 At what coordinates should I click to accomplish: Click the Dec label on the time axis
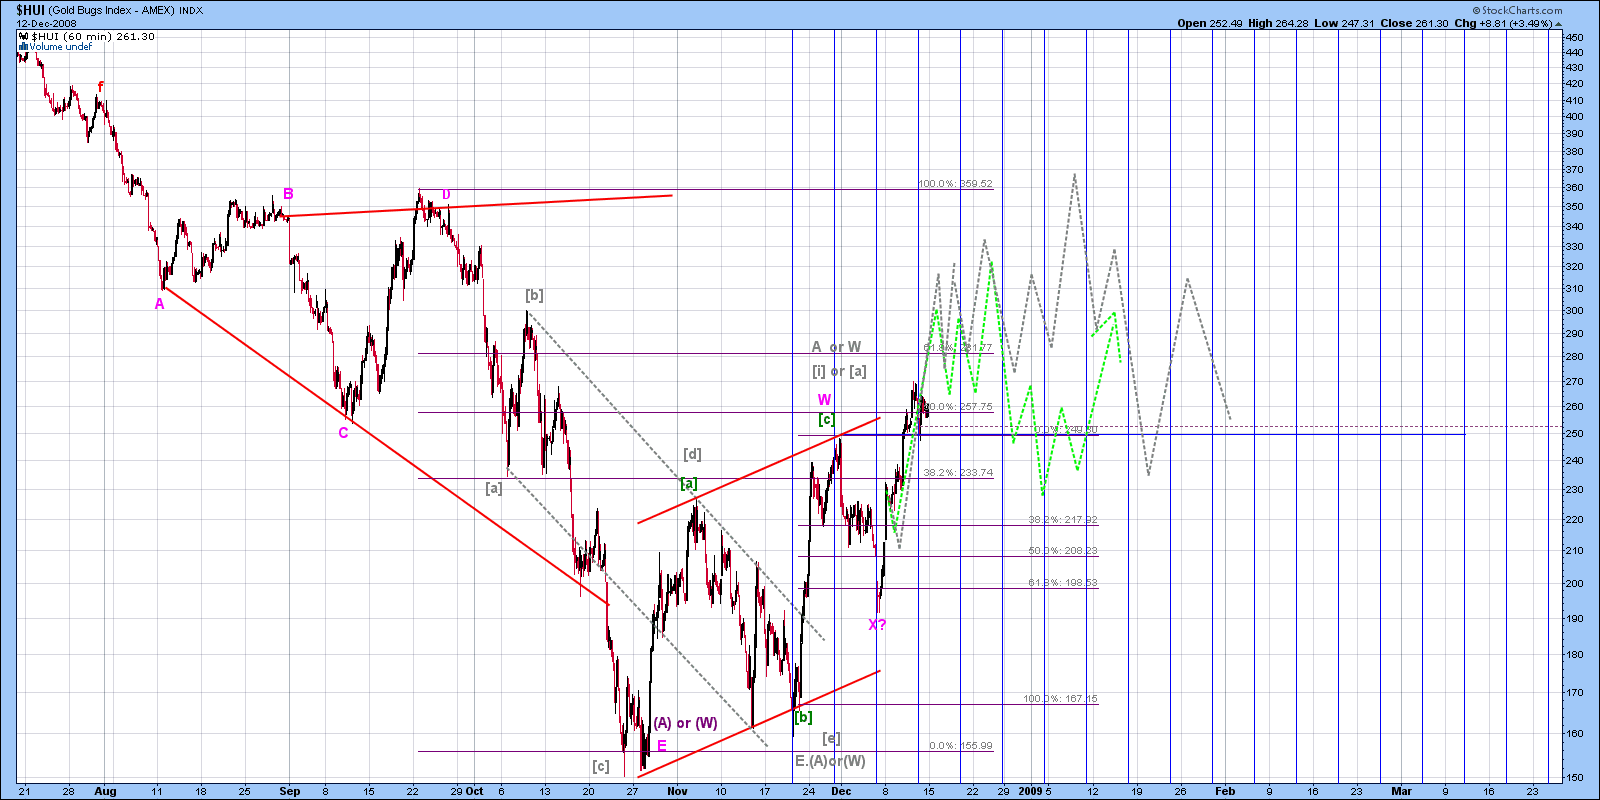pos(841,791)
